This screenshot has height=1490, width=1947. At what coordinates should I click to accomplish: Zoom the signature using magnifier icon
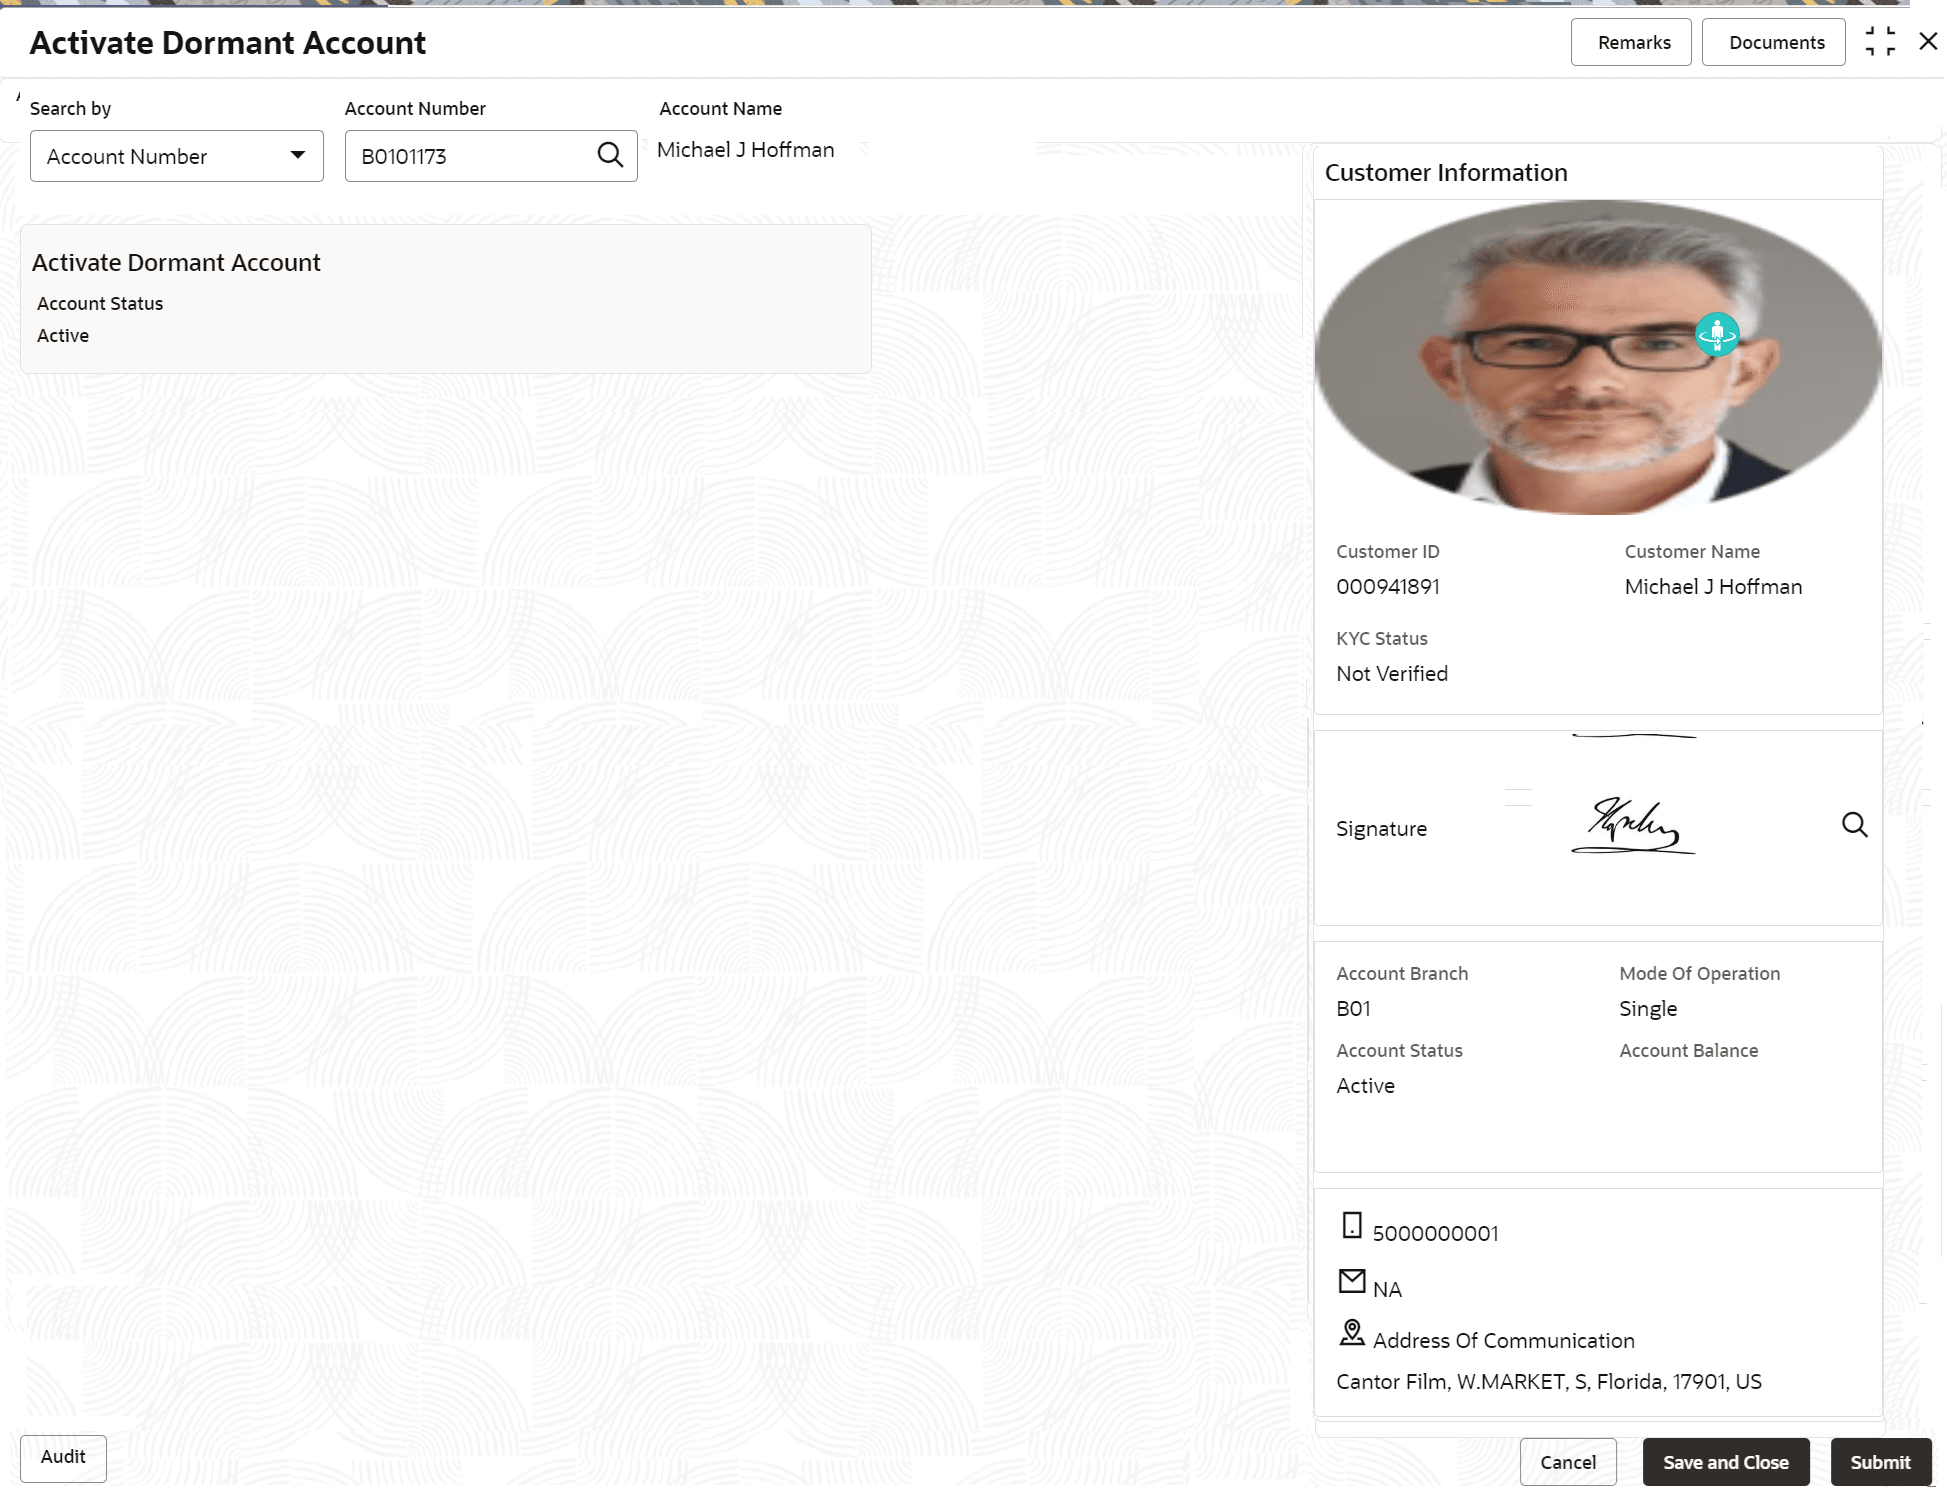click(1854, 825)
